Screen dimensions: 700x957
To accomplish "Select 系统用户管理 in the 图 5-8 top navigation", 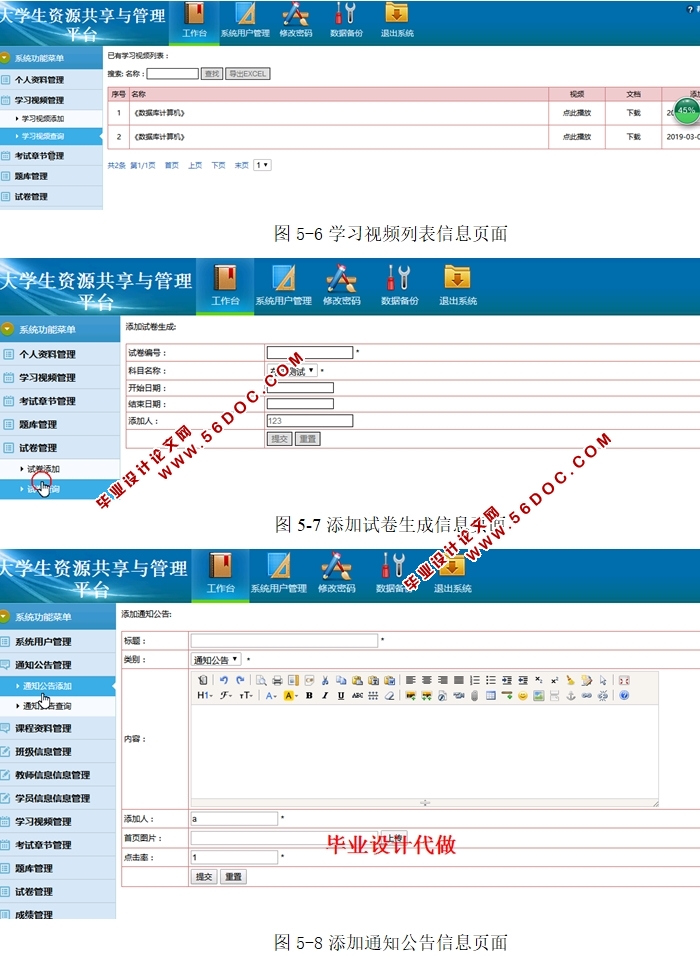I will point(278,588).
